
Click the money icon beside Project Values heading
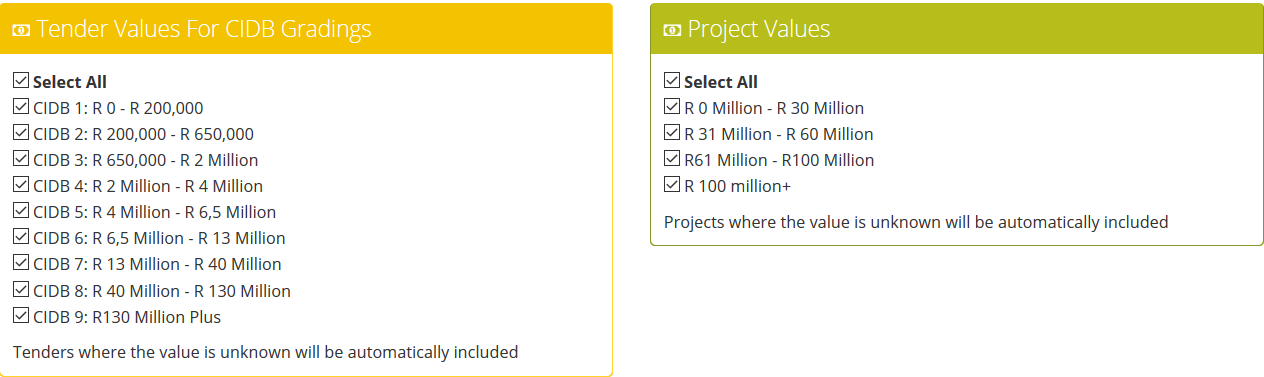pos(673,30)
